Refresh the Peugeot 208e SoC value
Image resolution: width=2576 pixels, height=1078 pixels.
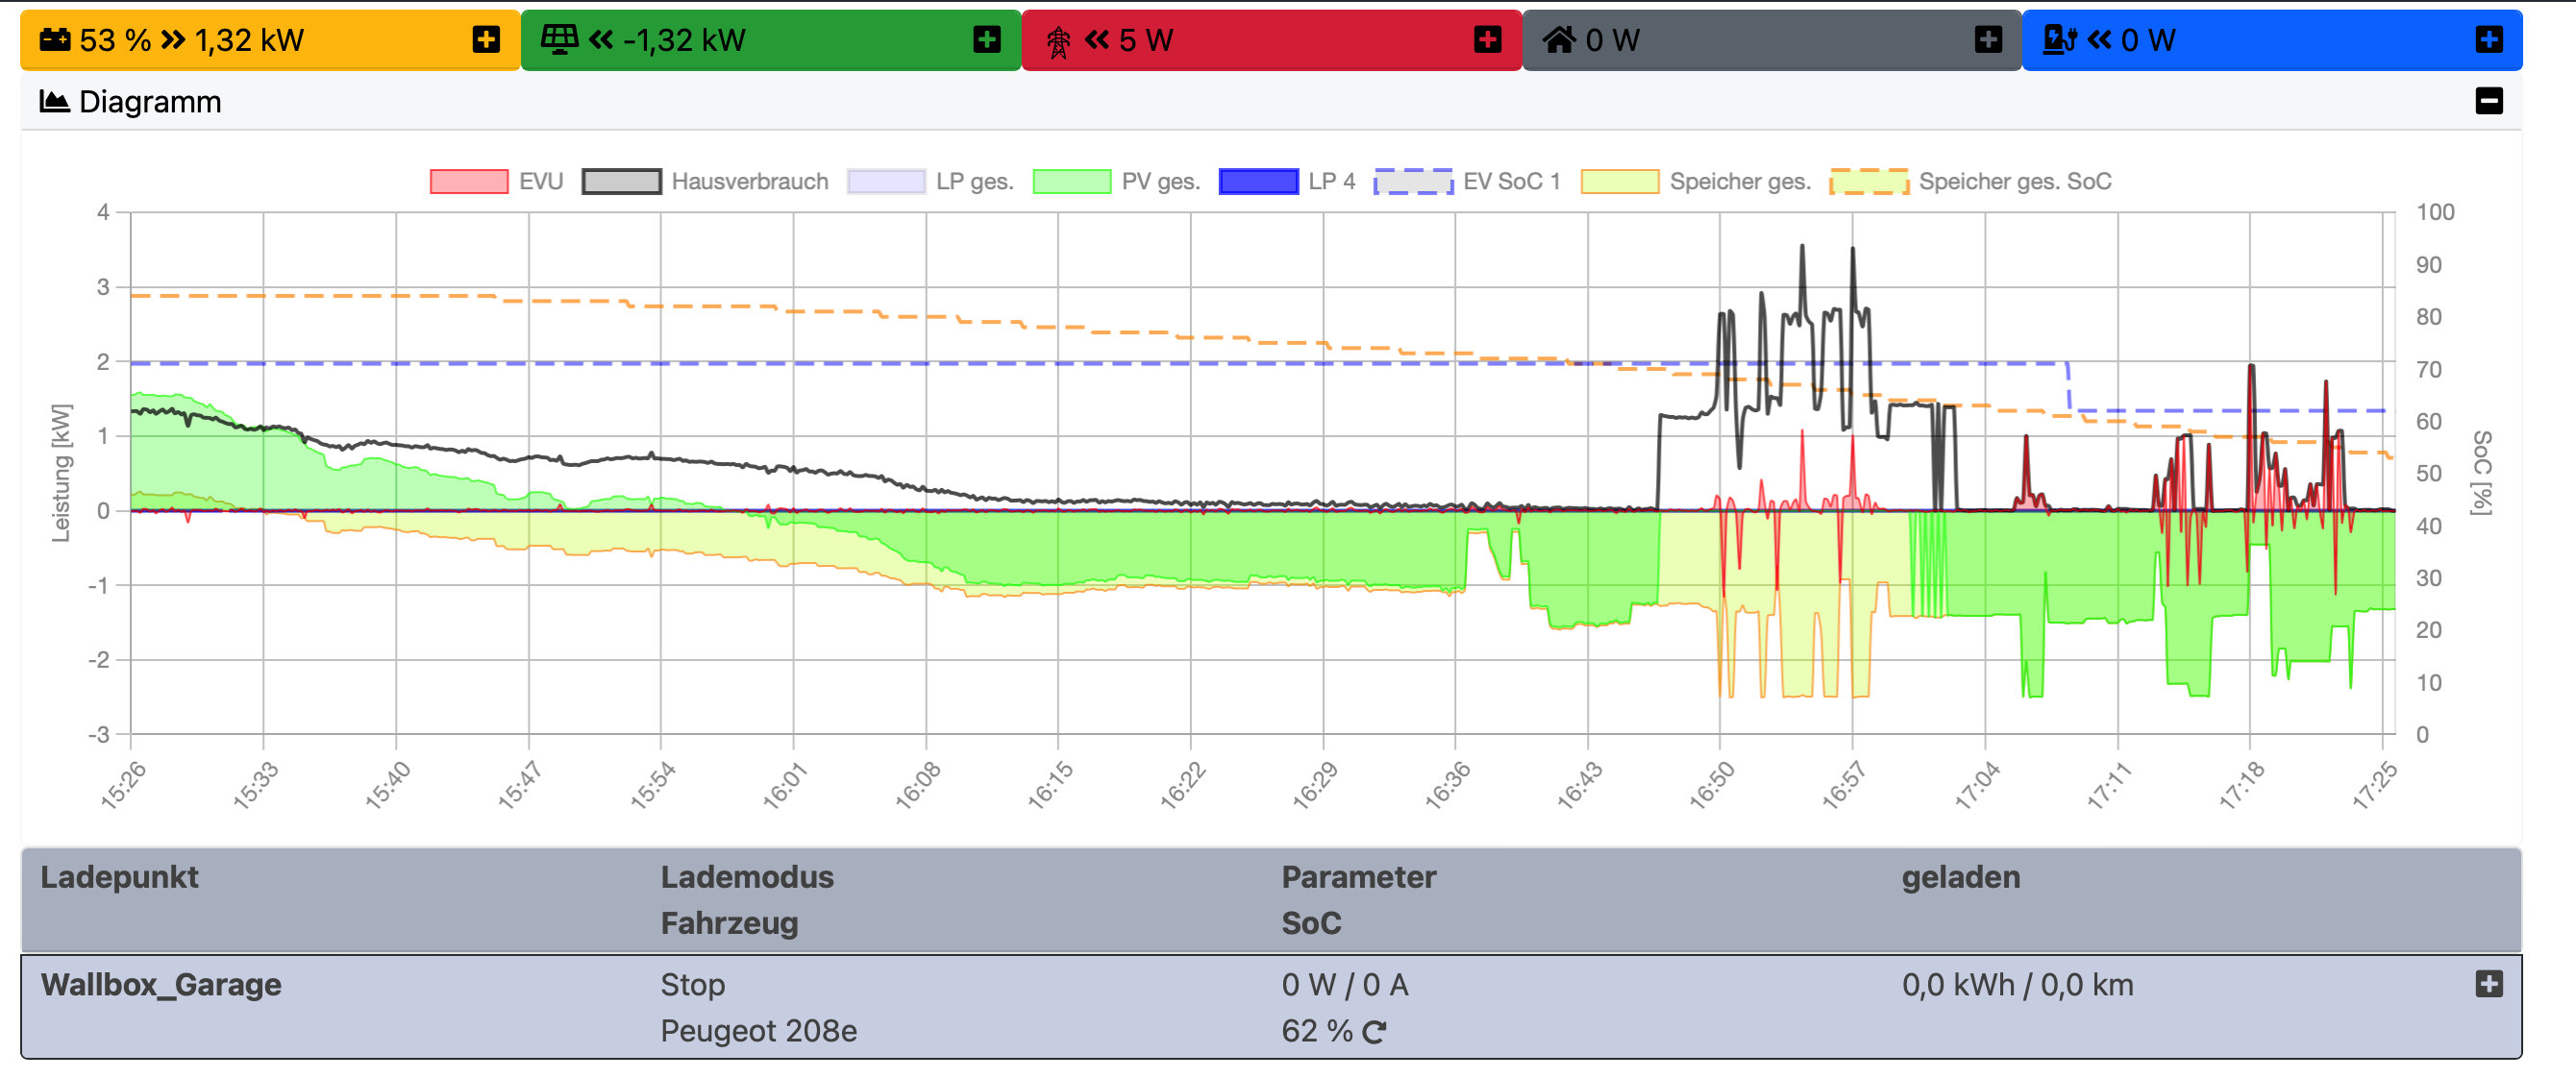(1374, 1032)
